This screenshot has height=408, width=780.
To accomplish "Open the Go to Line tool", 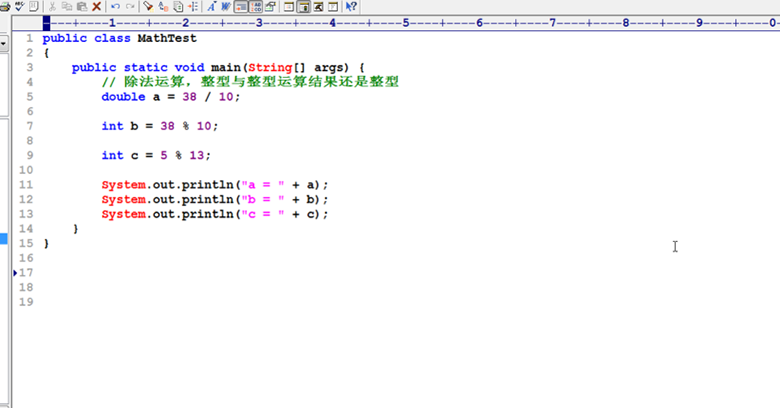I will (192, 6).
